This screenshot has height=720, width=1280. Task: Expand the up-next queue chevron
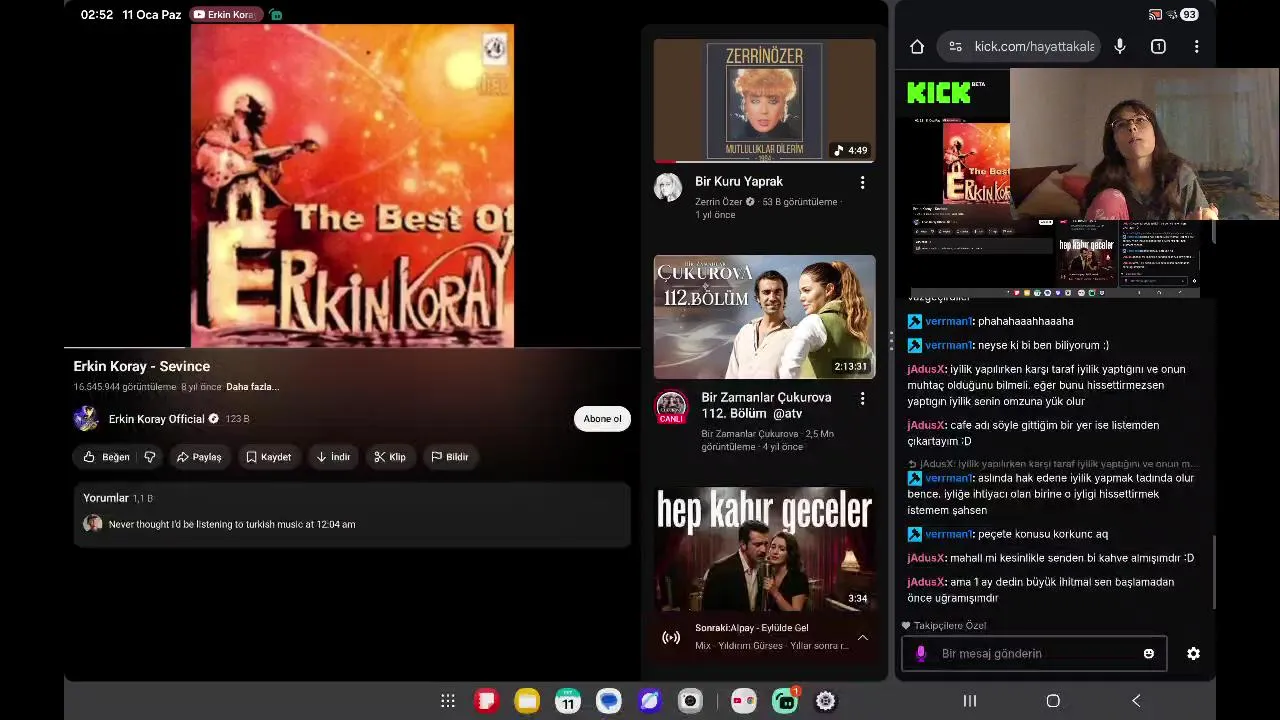pos(862,637)
